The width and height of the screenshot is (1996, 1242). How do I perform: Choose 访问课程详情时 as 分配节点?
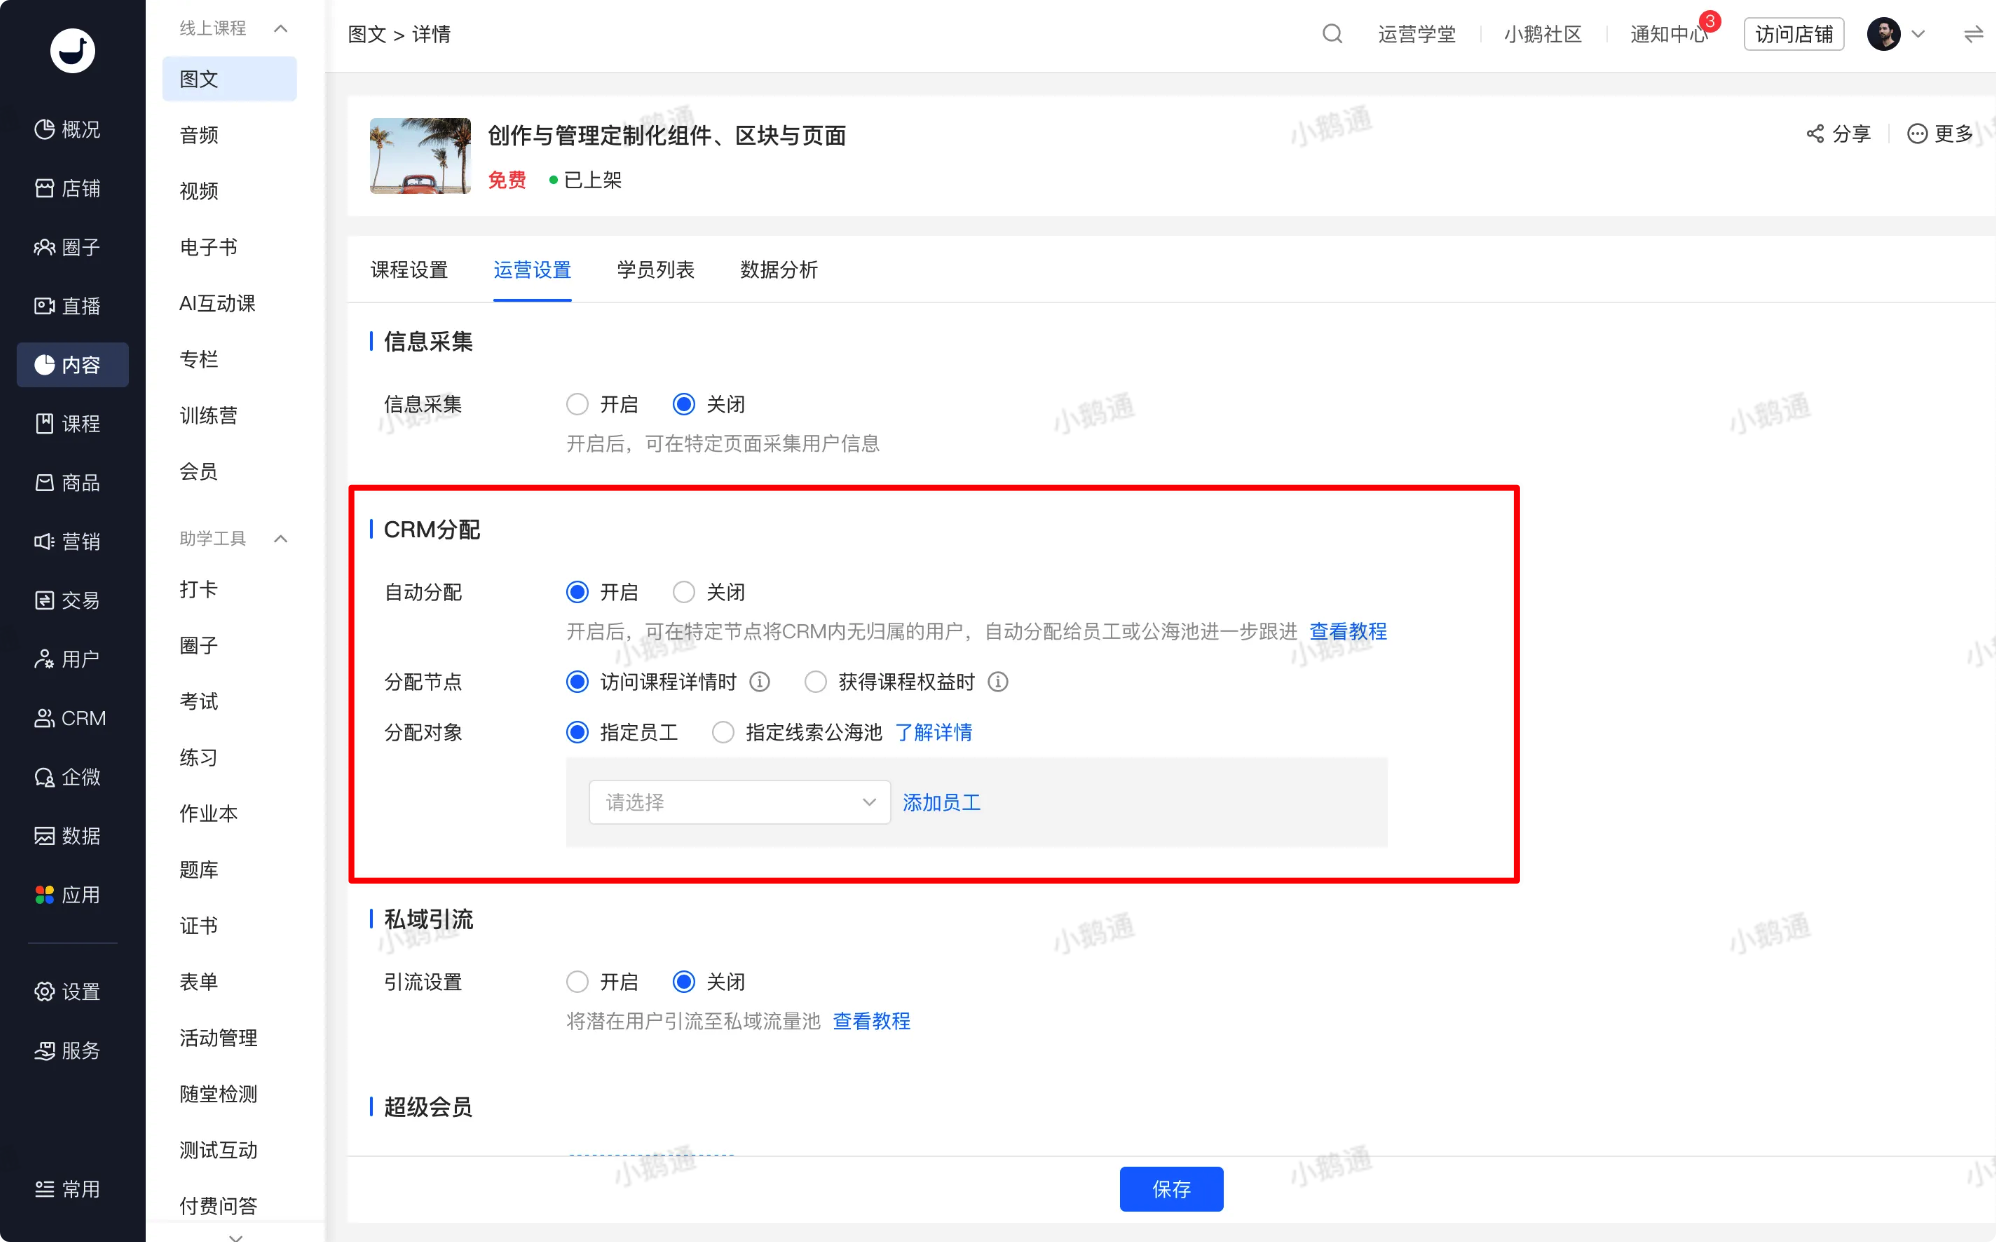coord(577,682)
